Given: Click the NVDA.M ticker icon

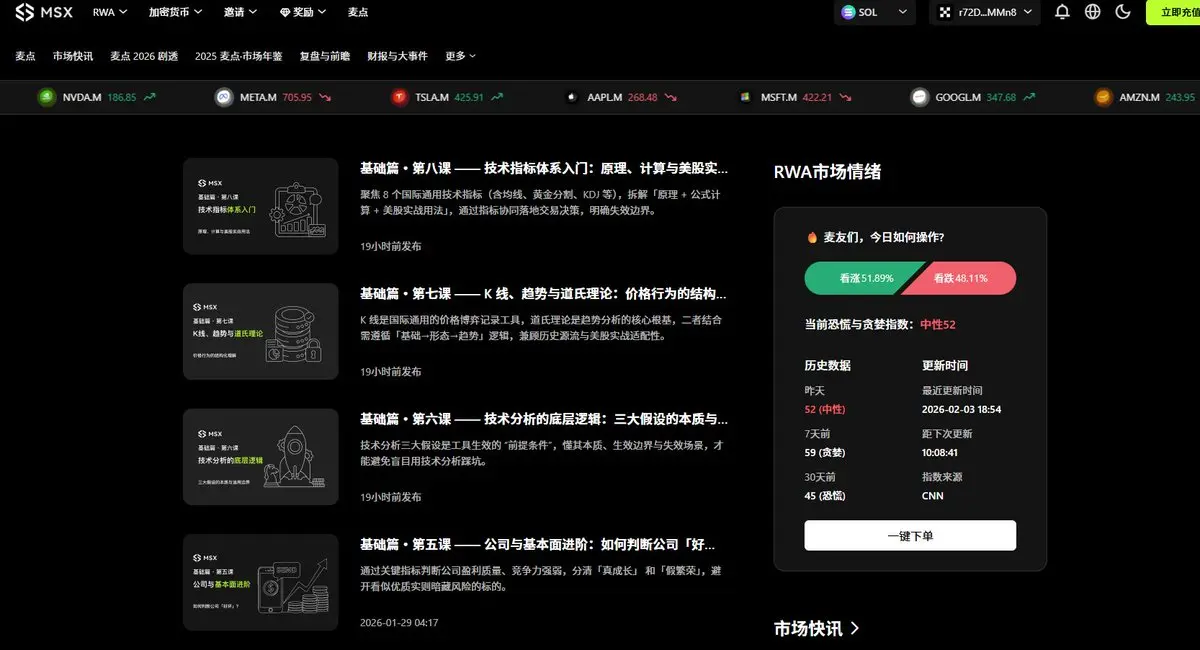Looking at the screenshot, I should [x=47, y=97].
